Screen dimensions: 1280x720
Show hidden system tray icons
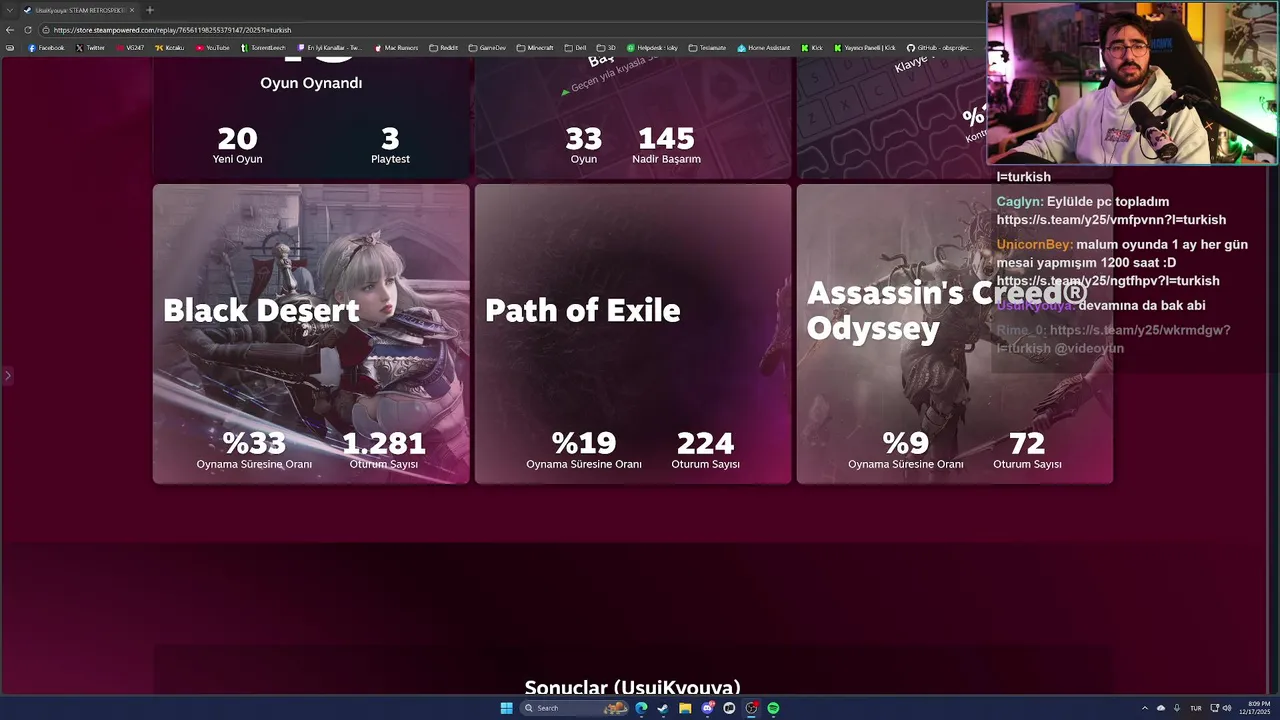coord(1145,708)
